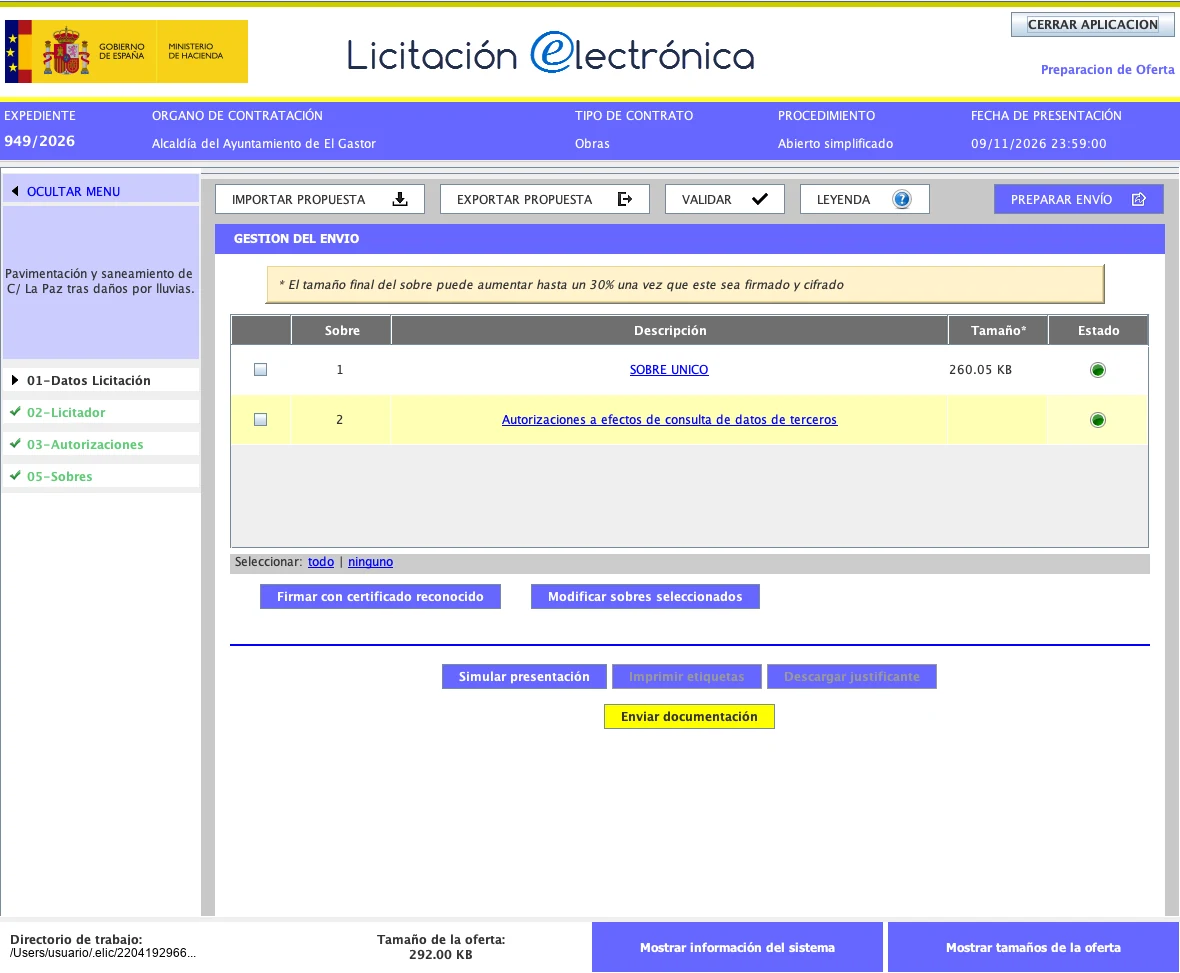Click Imprimir etiquetas button
The image size is (1180, 973).
pos(686,677)
